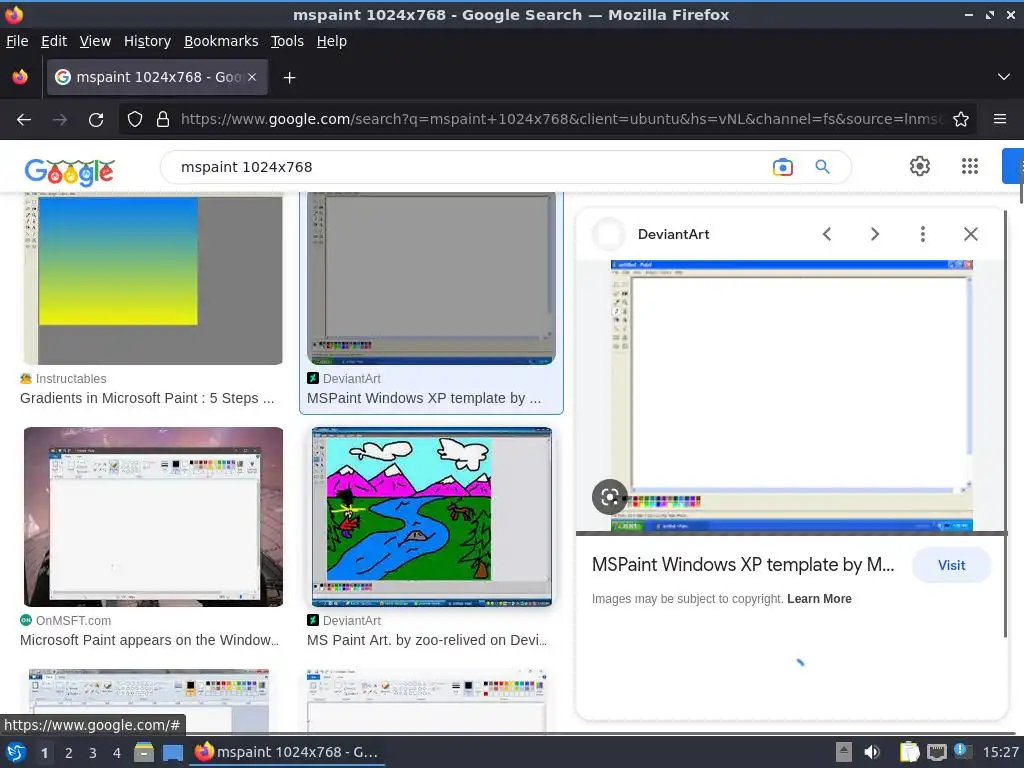The height and width of the screenshot is (768, 1024).
Task: Search by image with camera icon
Action: coord(782,167)
